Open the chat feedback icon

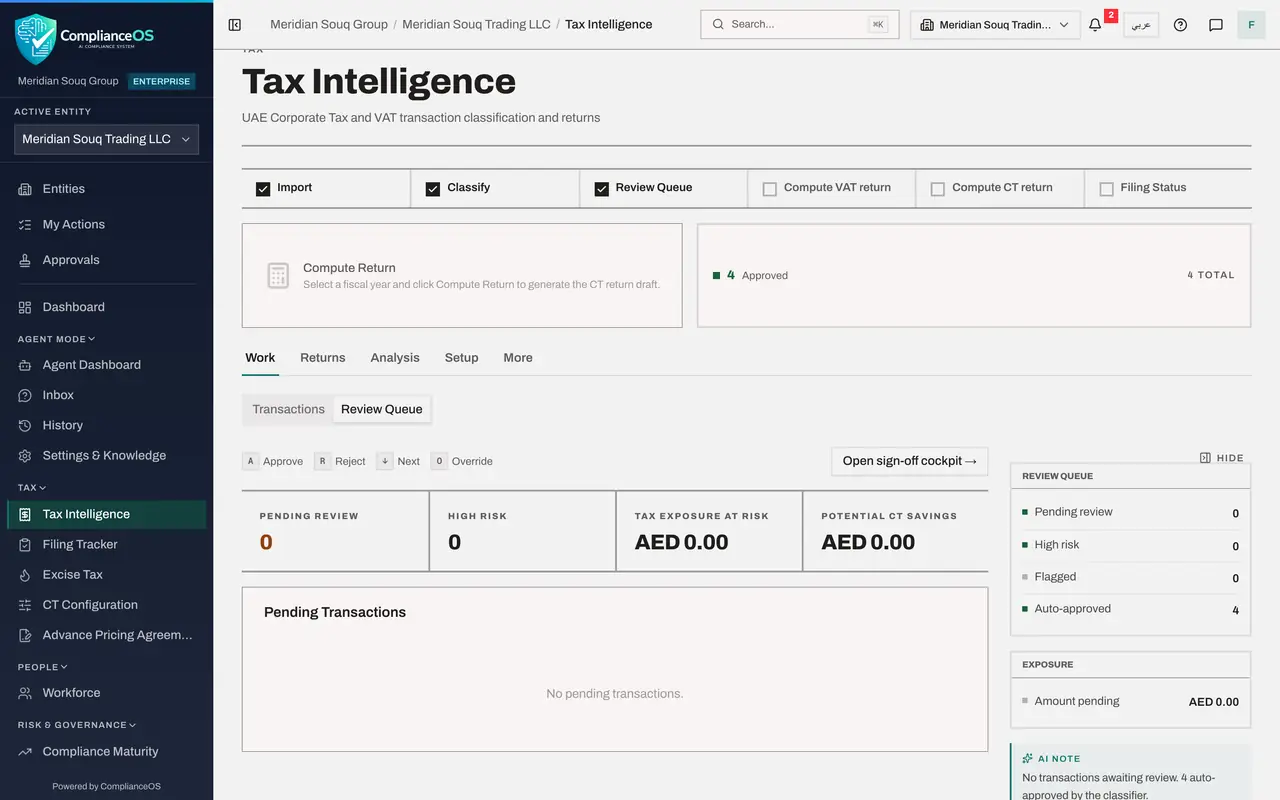pos(1216,25)
